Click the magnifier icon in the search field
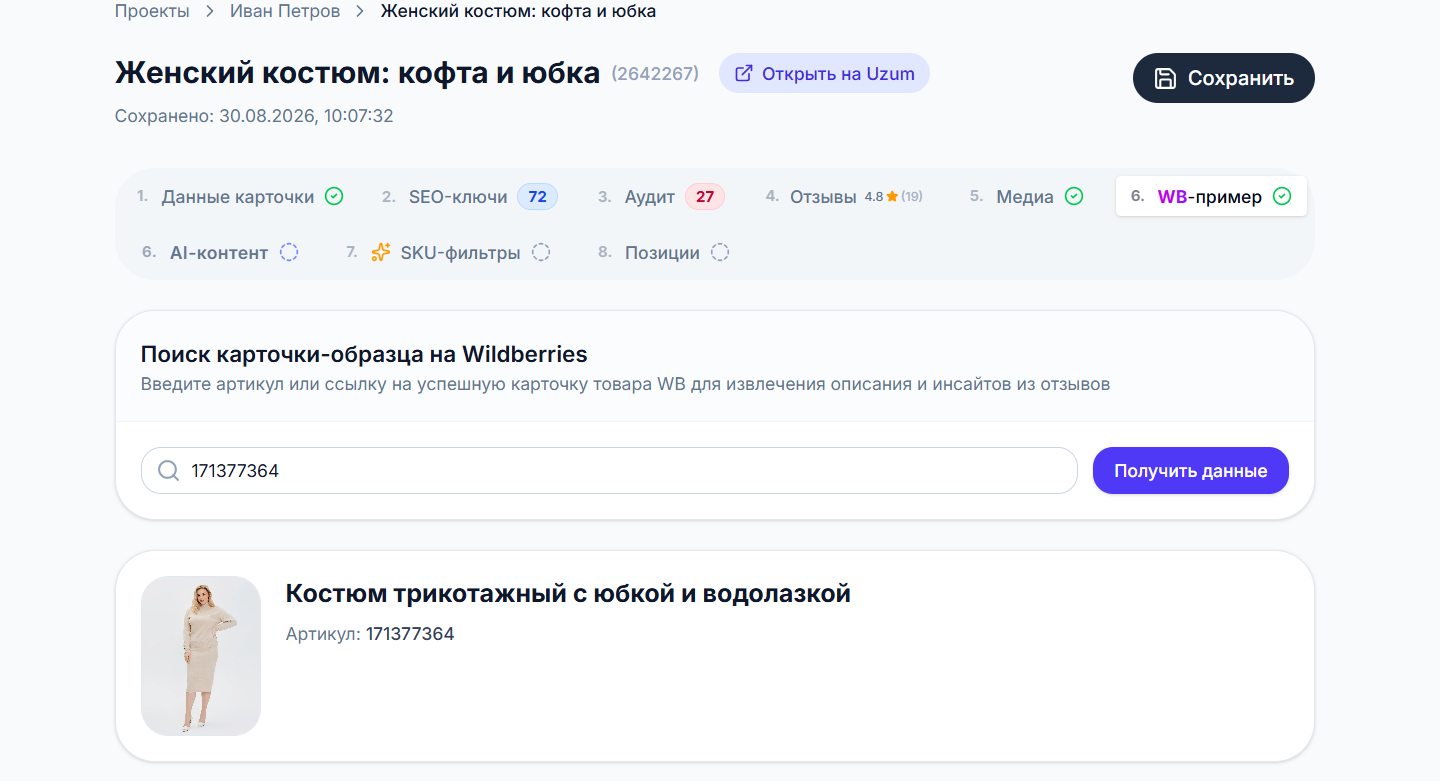The width and height of the screenshot is (1440, 781). tap(169, 470)
